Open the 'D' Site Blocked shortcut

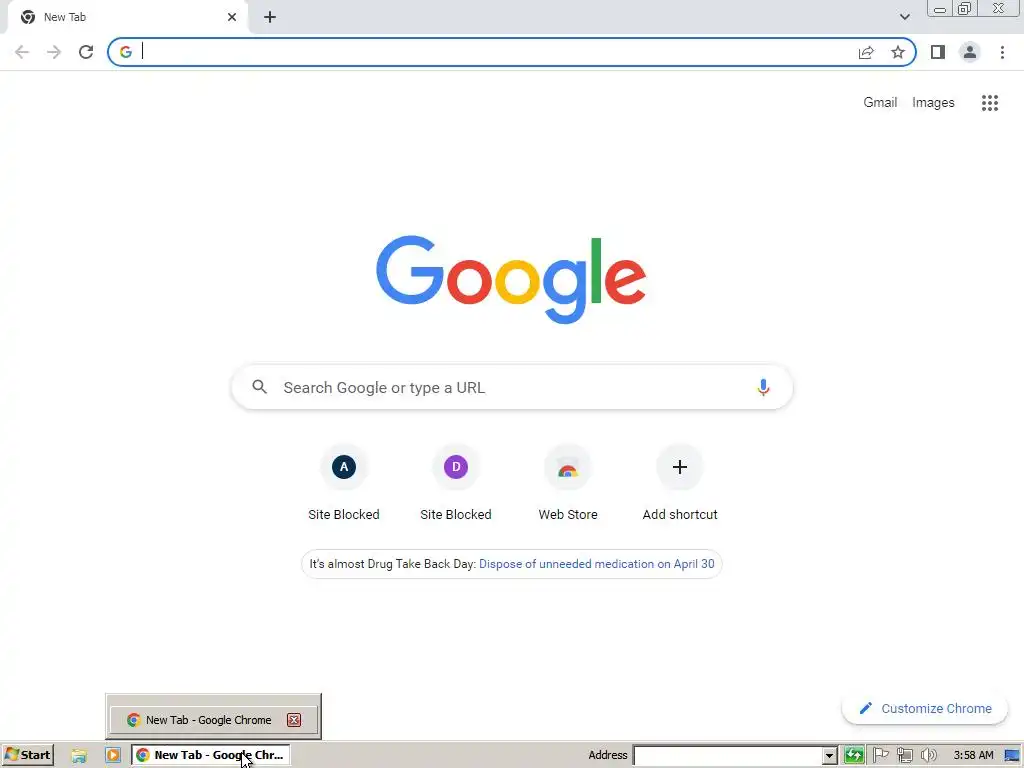click(456, 484)
